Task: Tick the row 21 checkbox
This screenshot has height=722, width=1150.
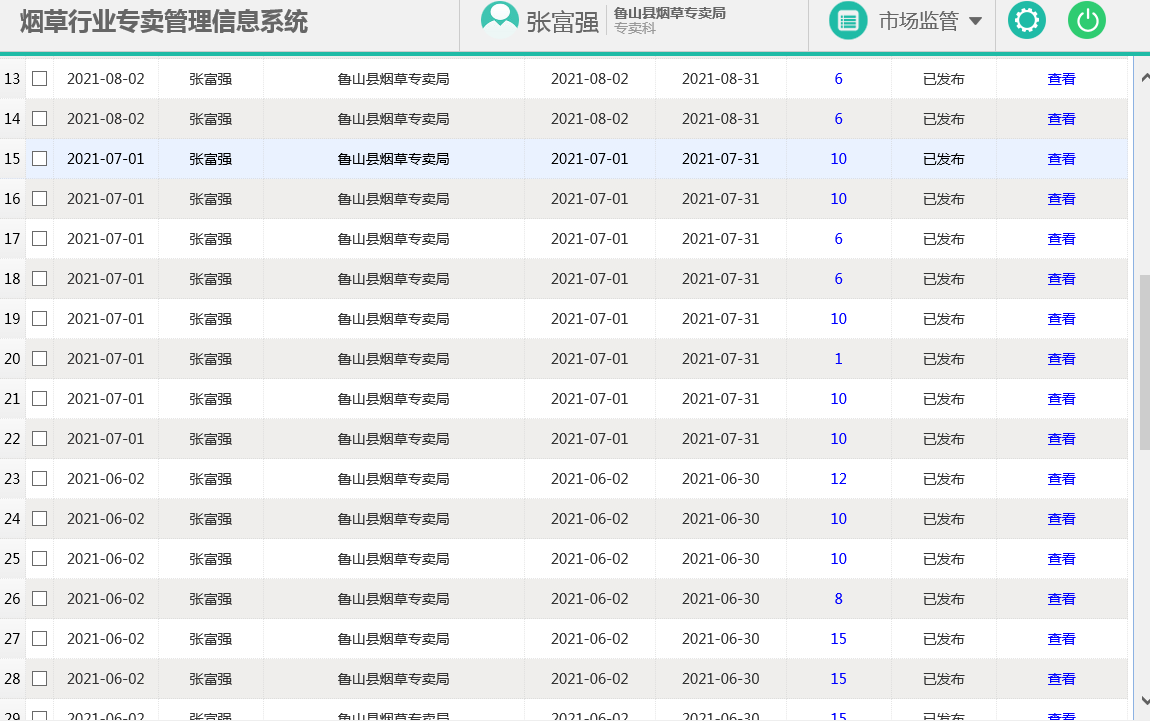Action: [40, 398]
